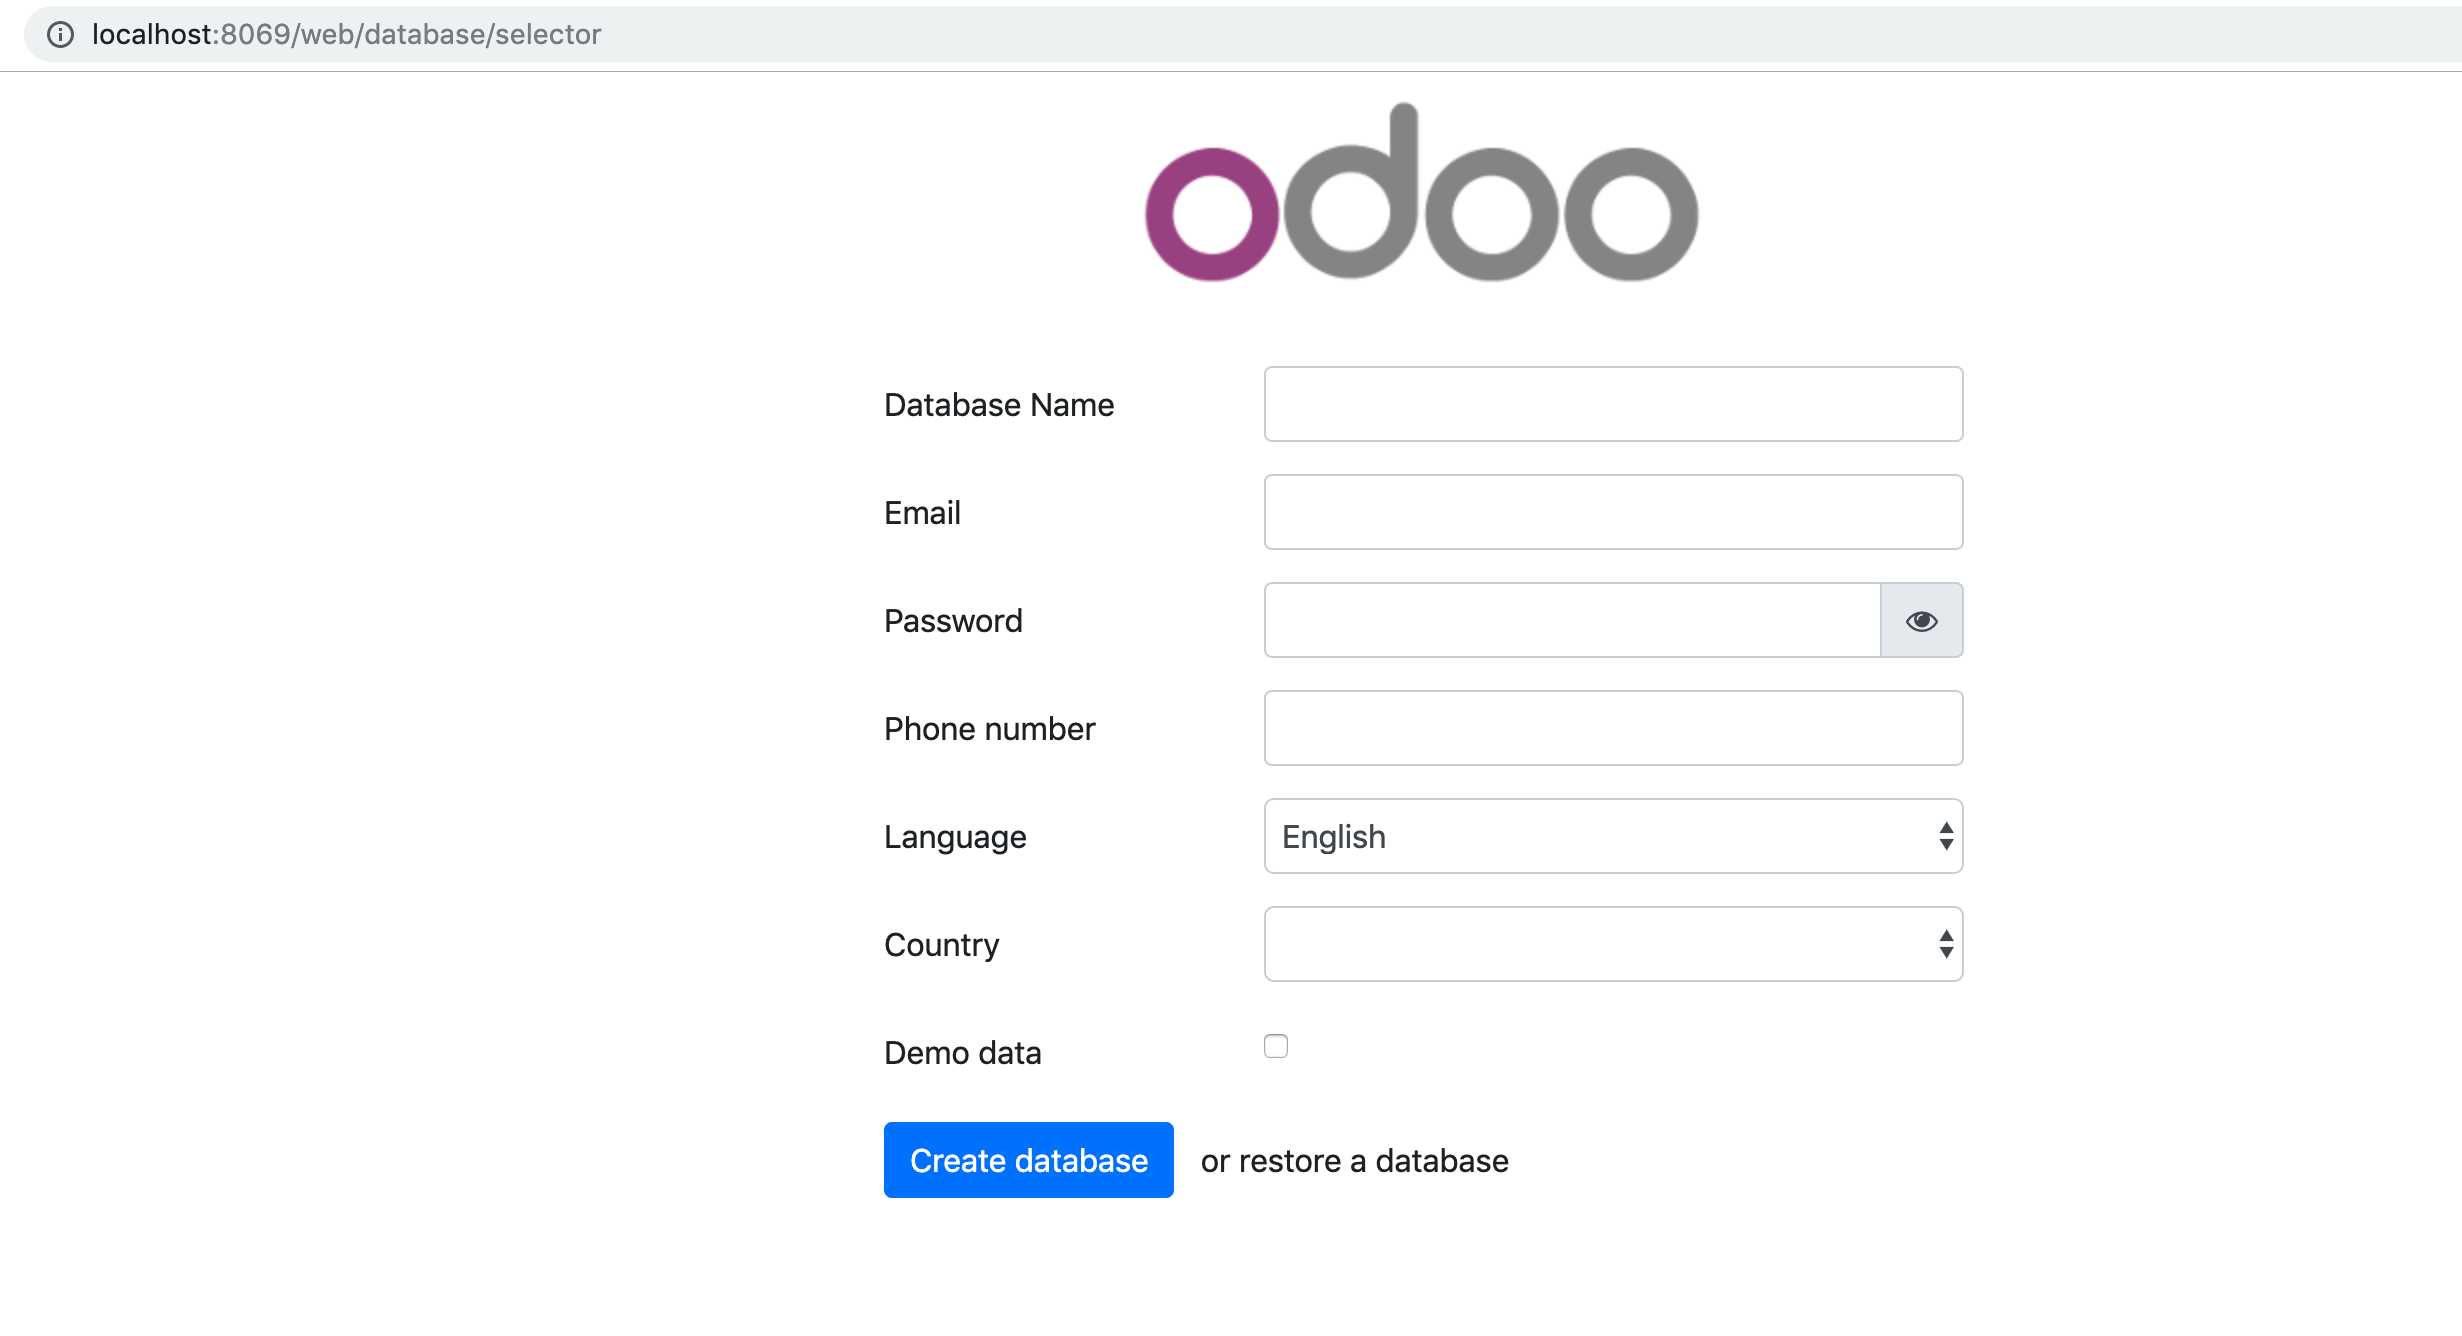
Task: Select the Password input field
Action: (1572, 620)
